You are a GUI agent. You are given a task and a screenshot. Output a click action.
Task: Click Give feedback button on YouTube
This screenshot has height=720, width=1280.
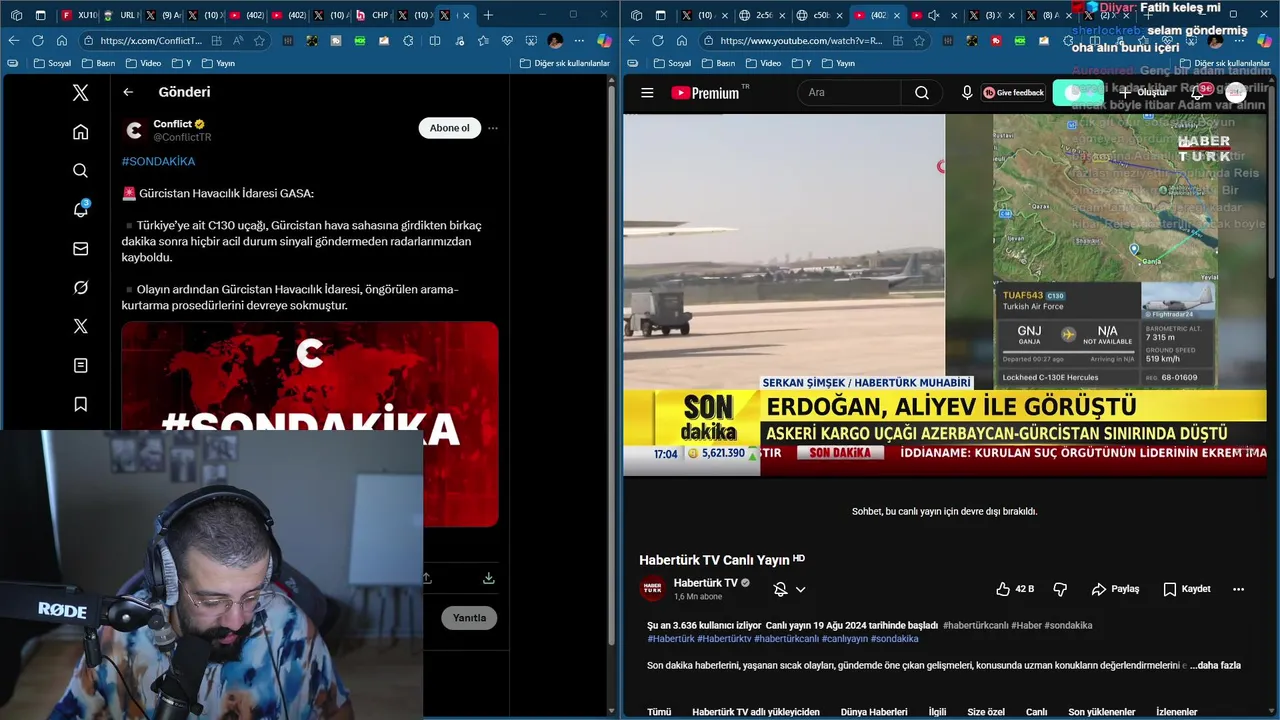pyautogui.click(x=1014, y=93)
